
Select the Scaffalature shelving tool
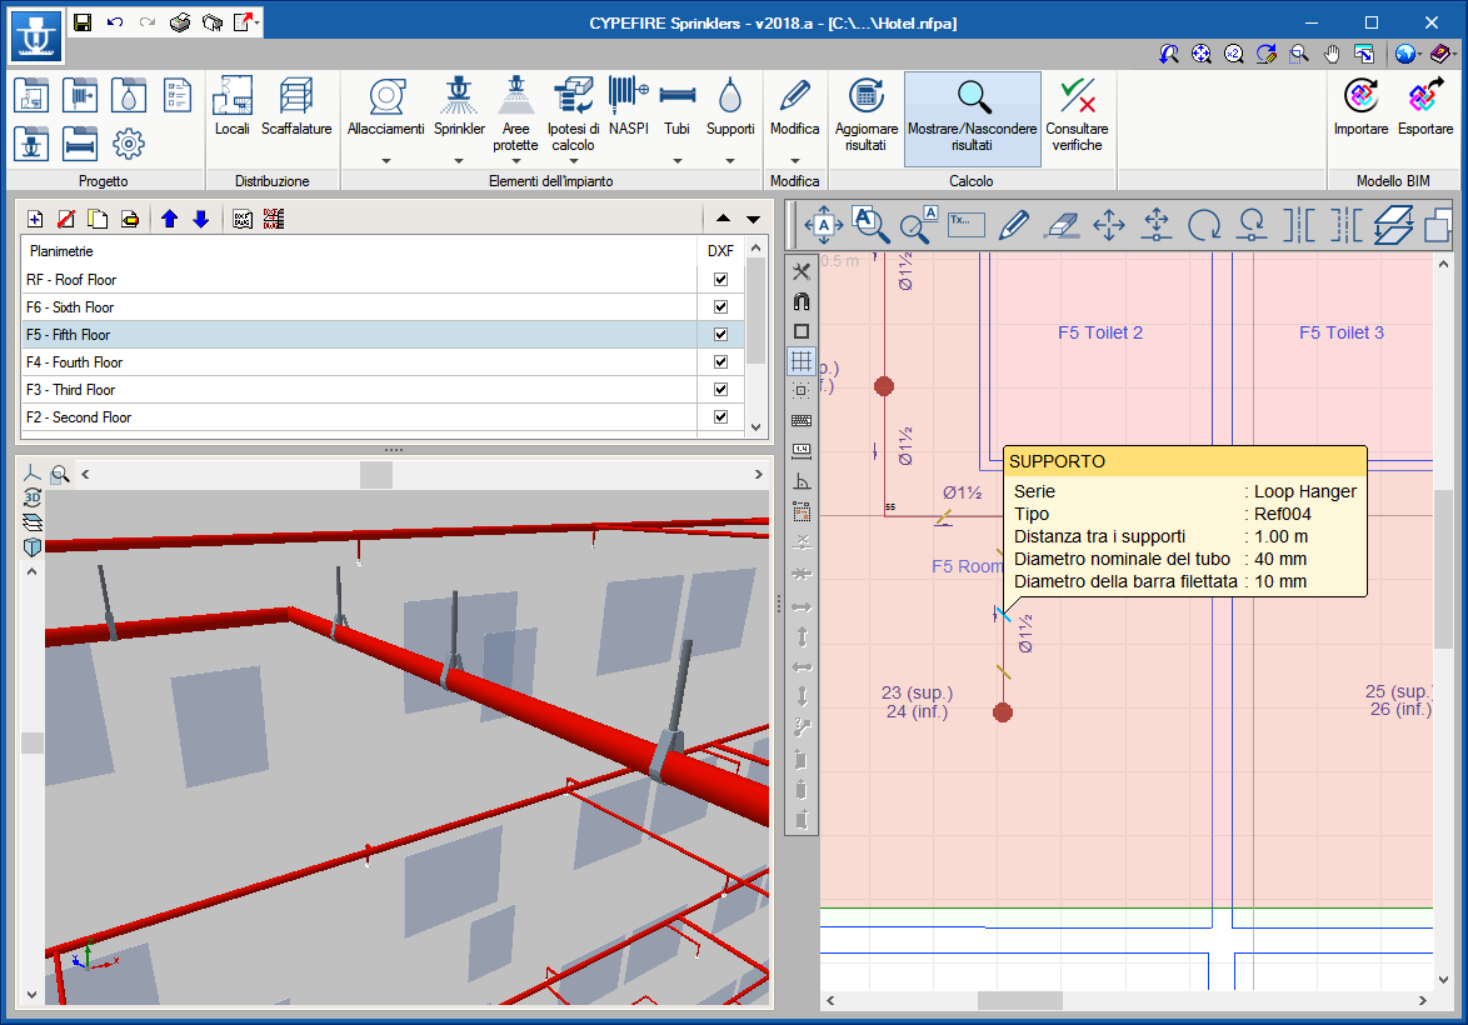point(296,106)
